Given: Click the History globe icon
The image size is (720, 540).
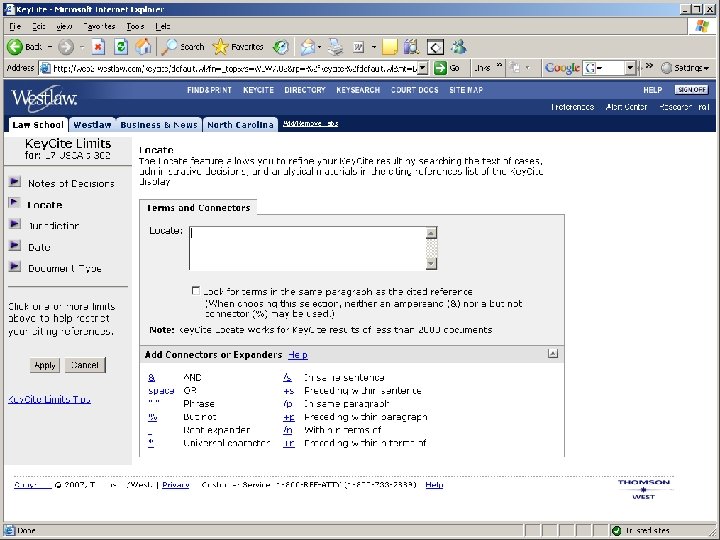Looking at the screenshot, I should coord(281,46).
